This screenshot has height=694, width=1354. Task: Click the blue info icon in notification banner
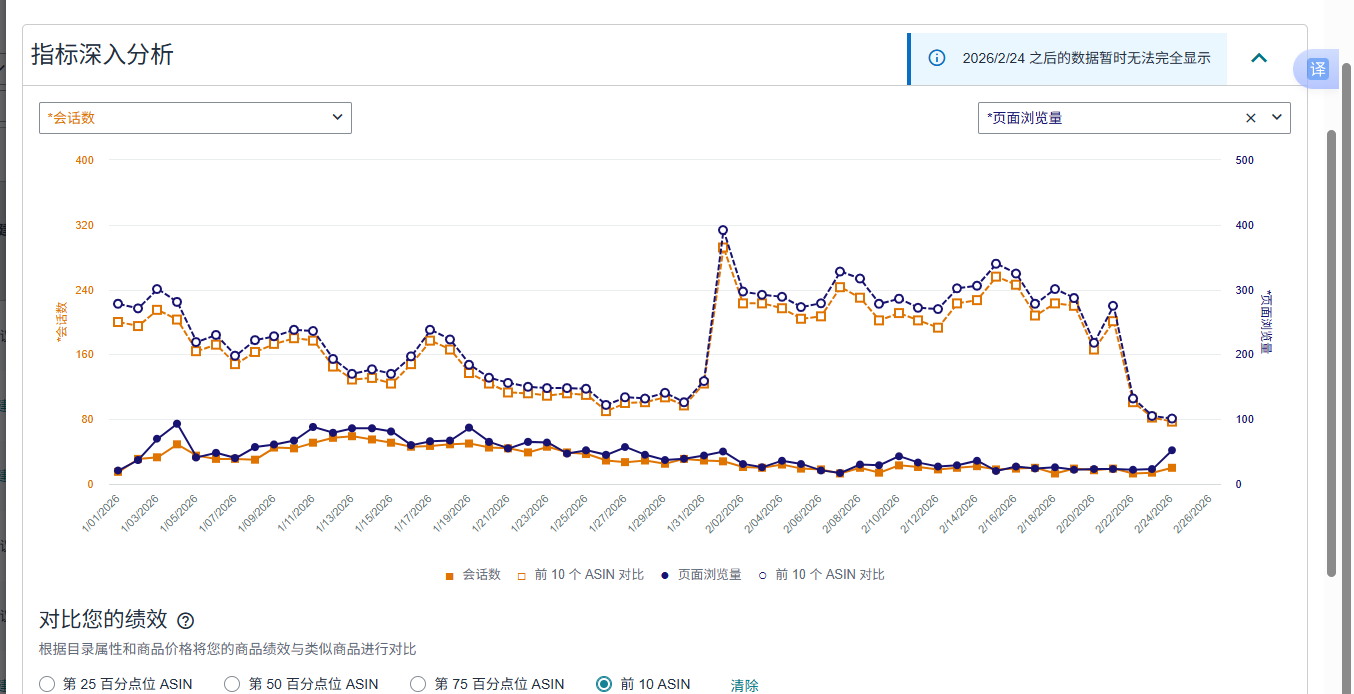coord(937,58)
